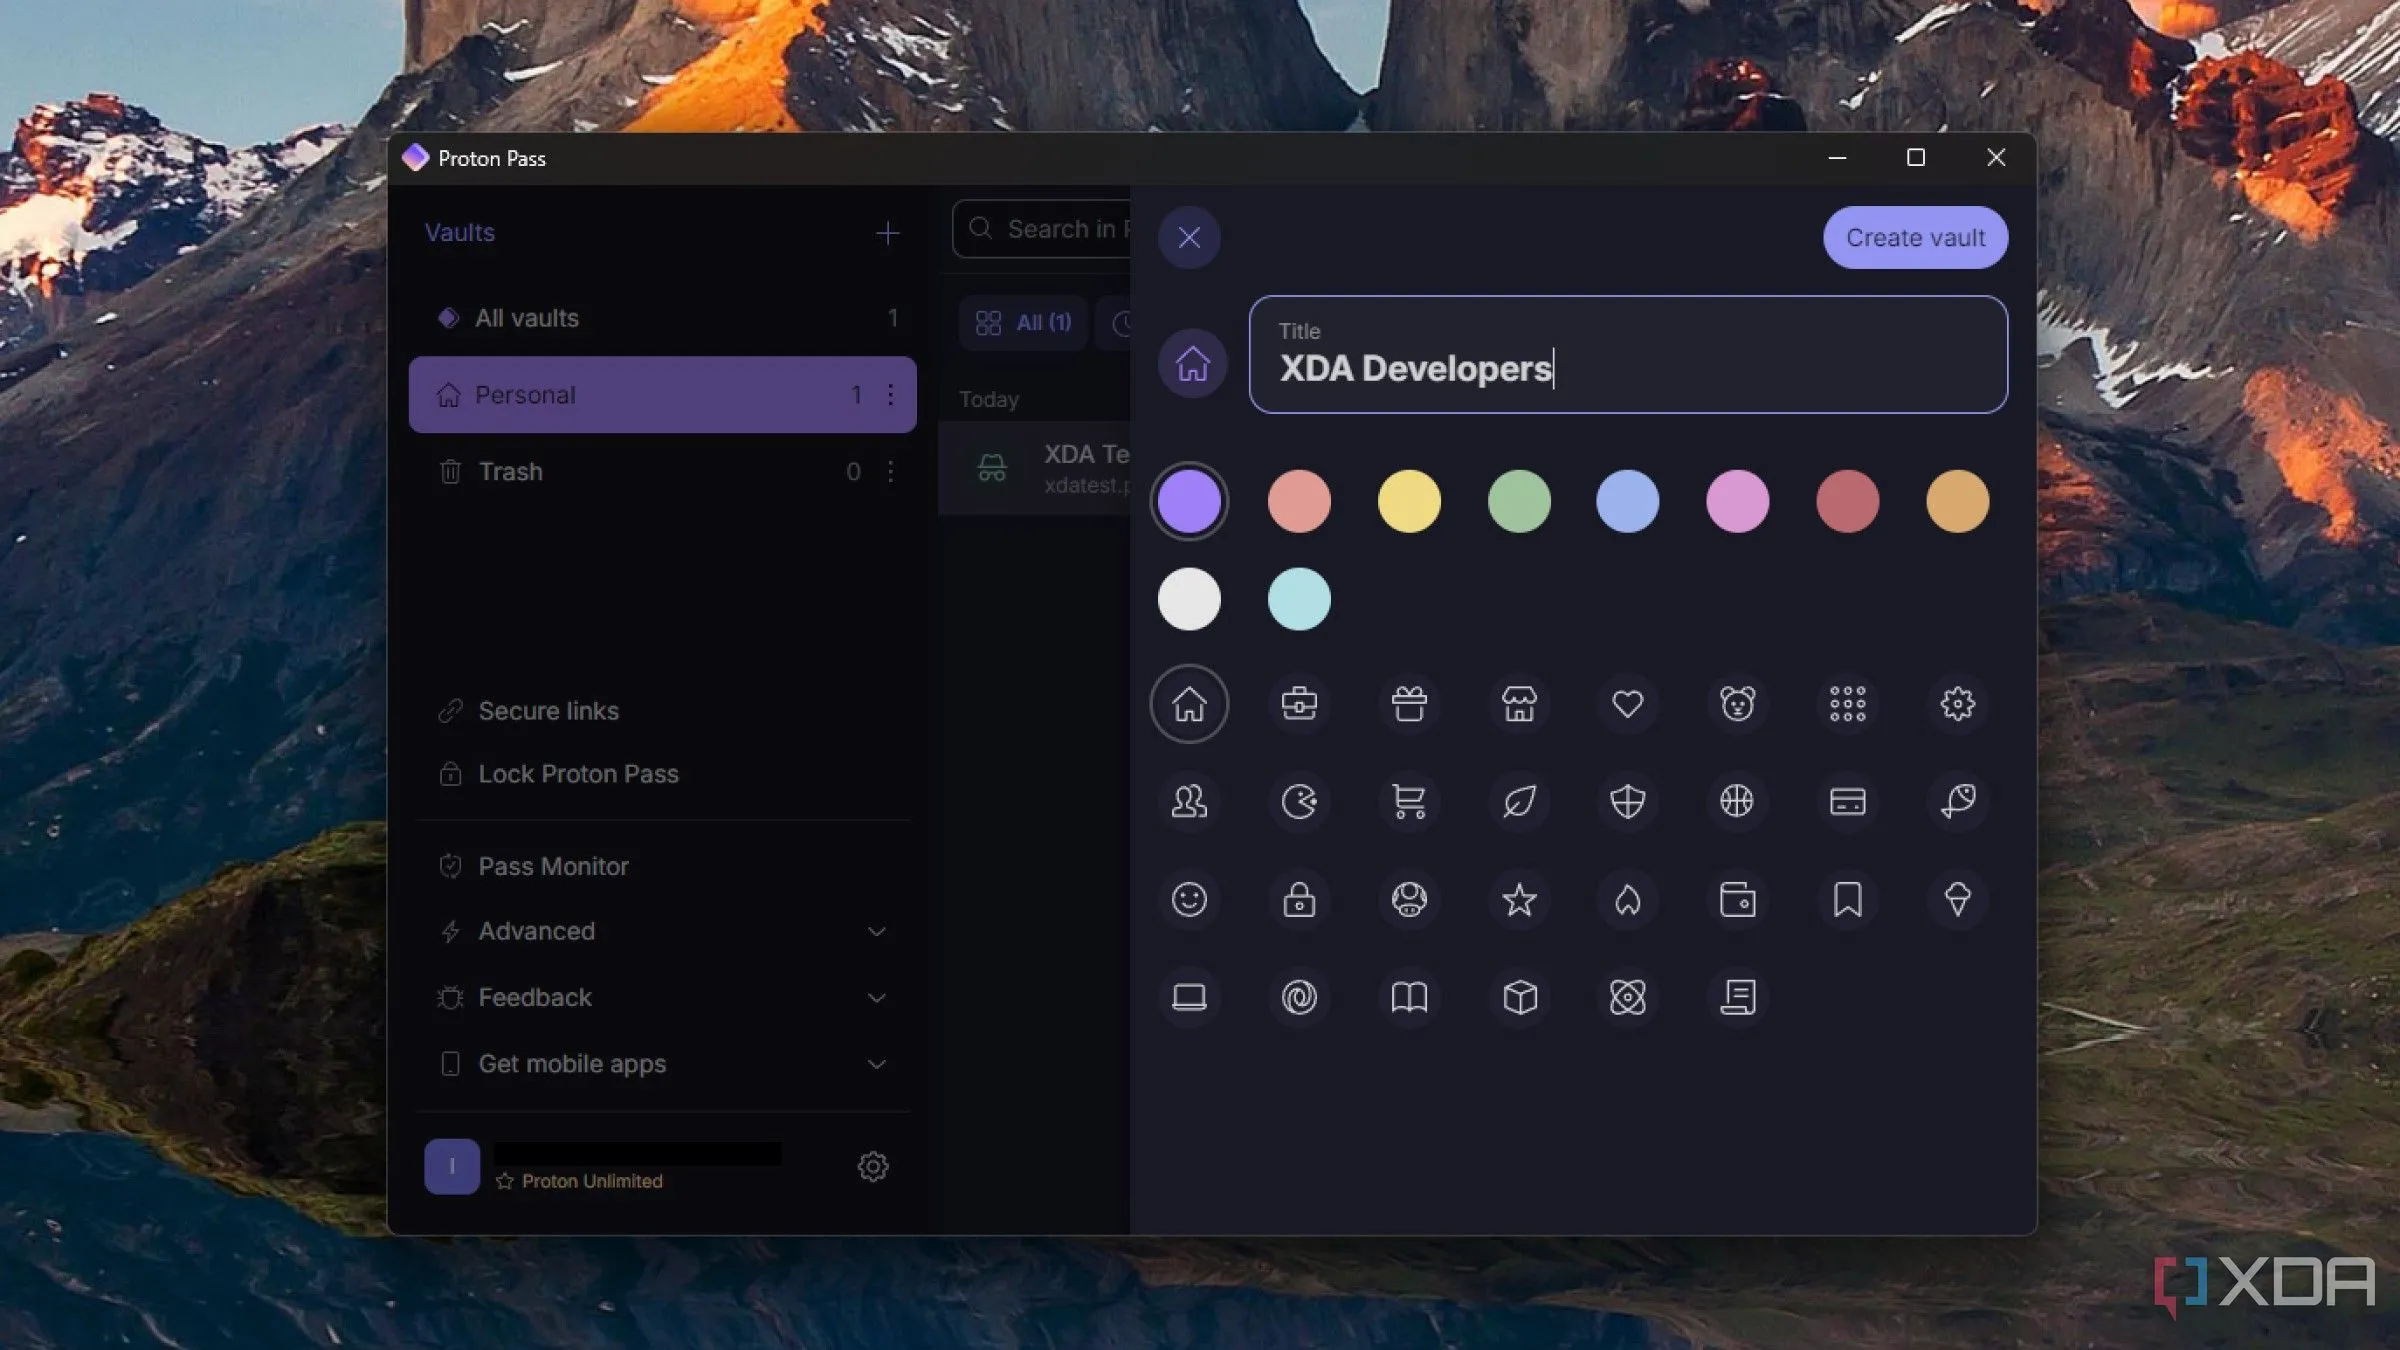This screenshot has width=2400, height=1350.
Task: Choose the salmon pink vault color
Action: click(x=1299, y=501)
